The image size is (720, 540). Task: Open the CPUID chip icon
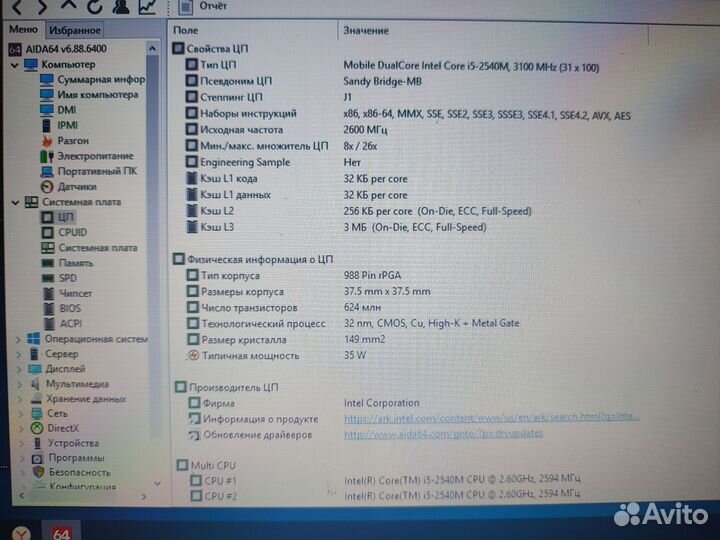point(47,232)
